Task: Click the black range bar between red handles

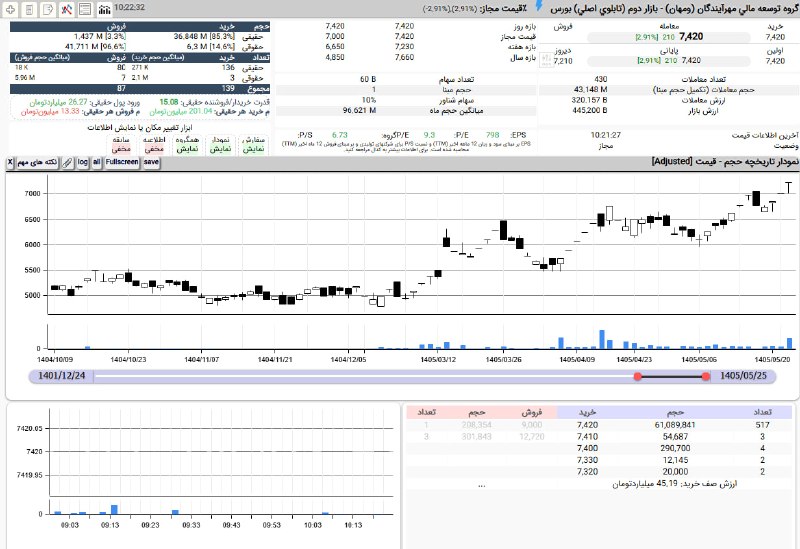Action: 671,377
